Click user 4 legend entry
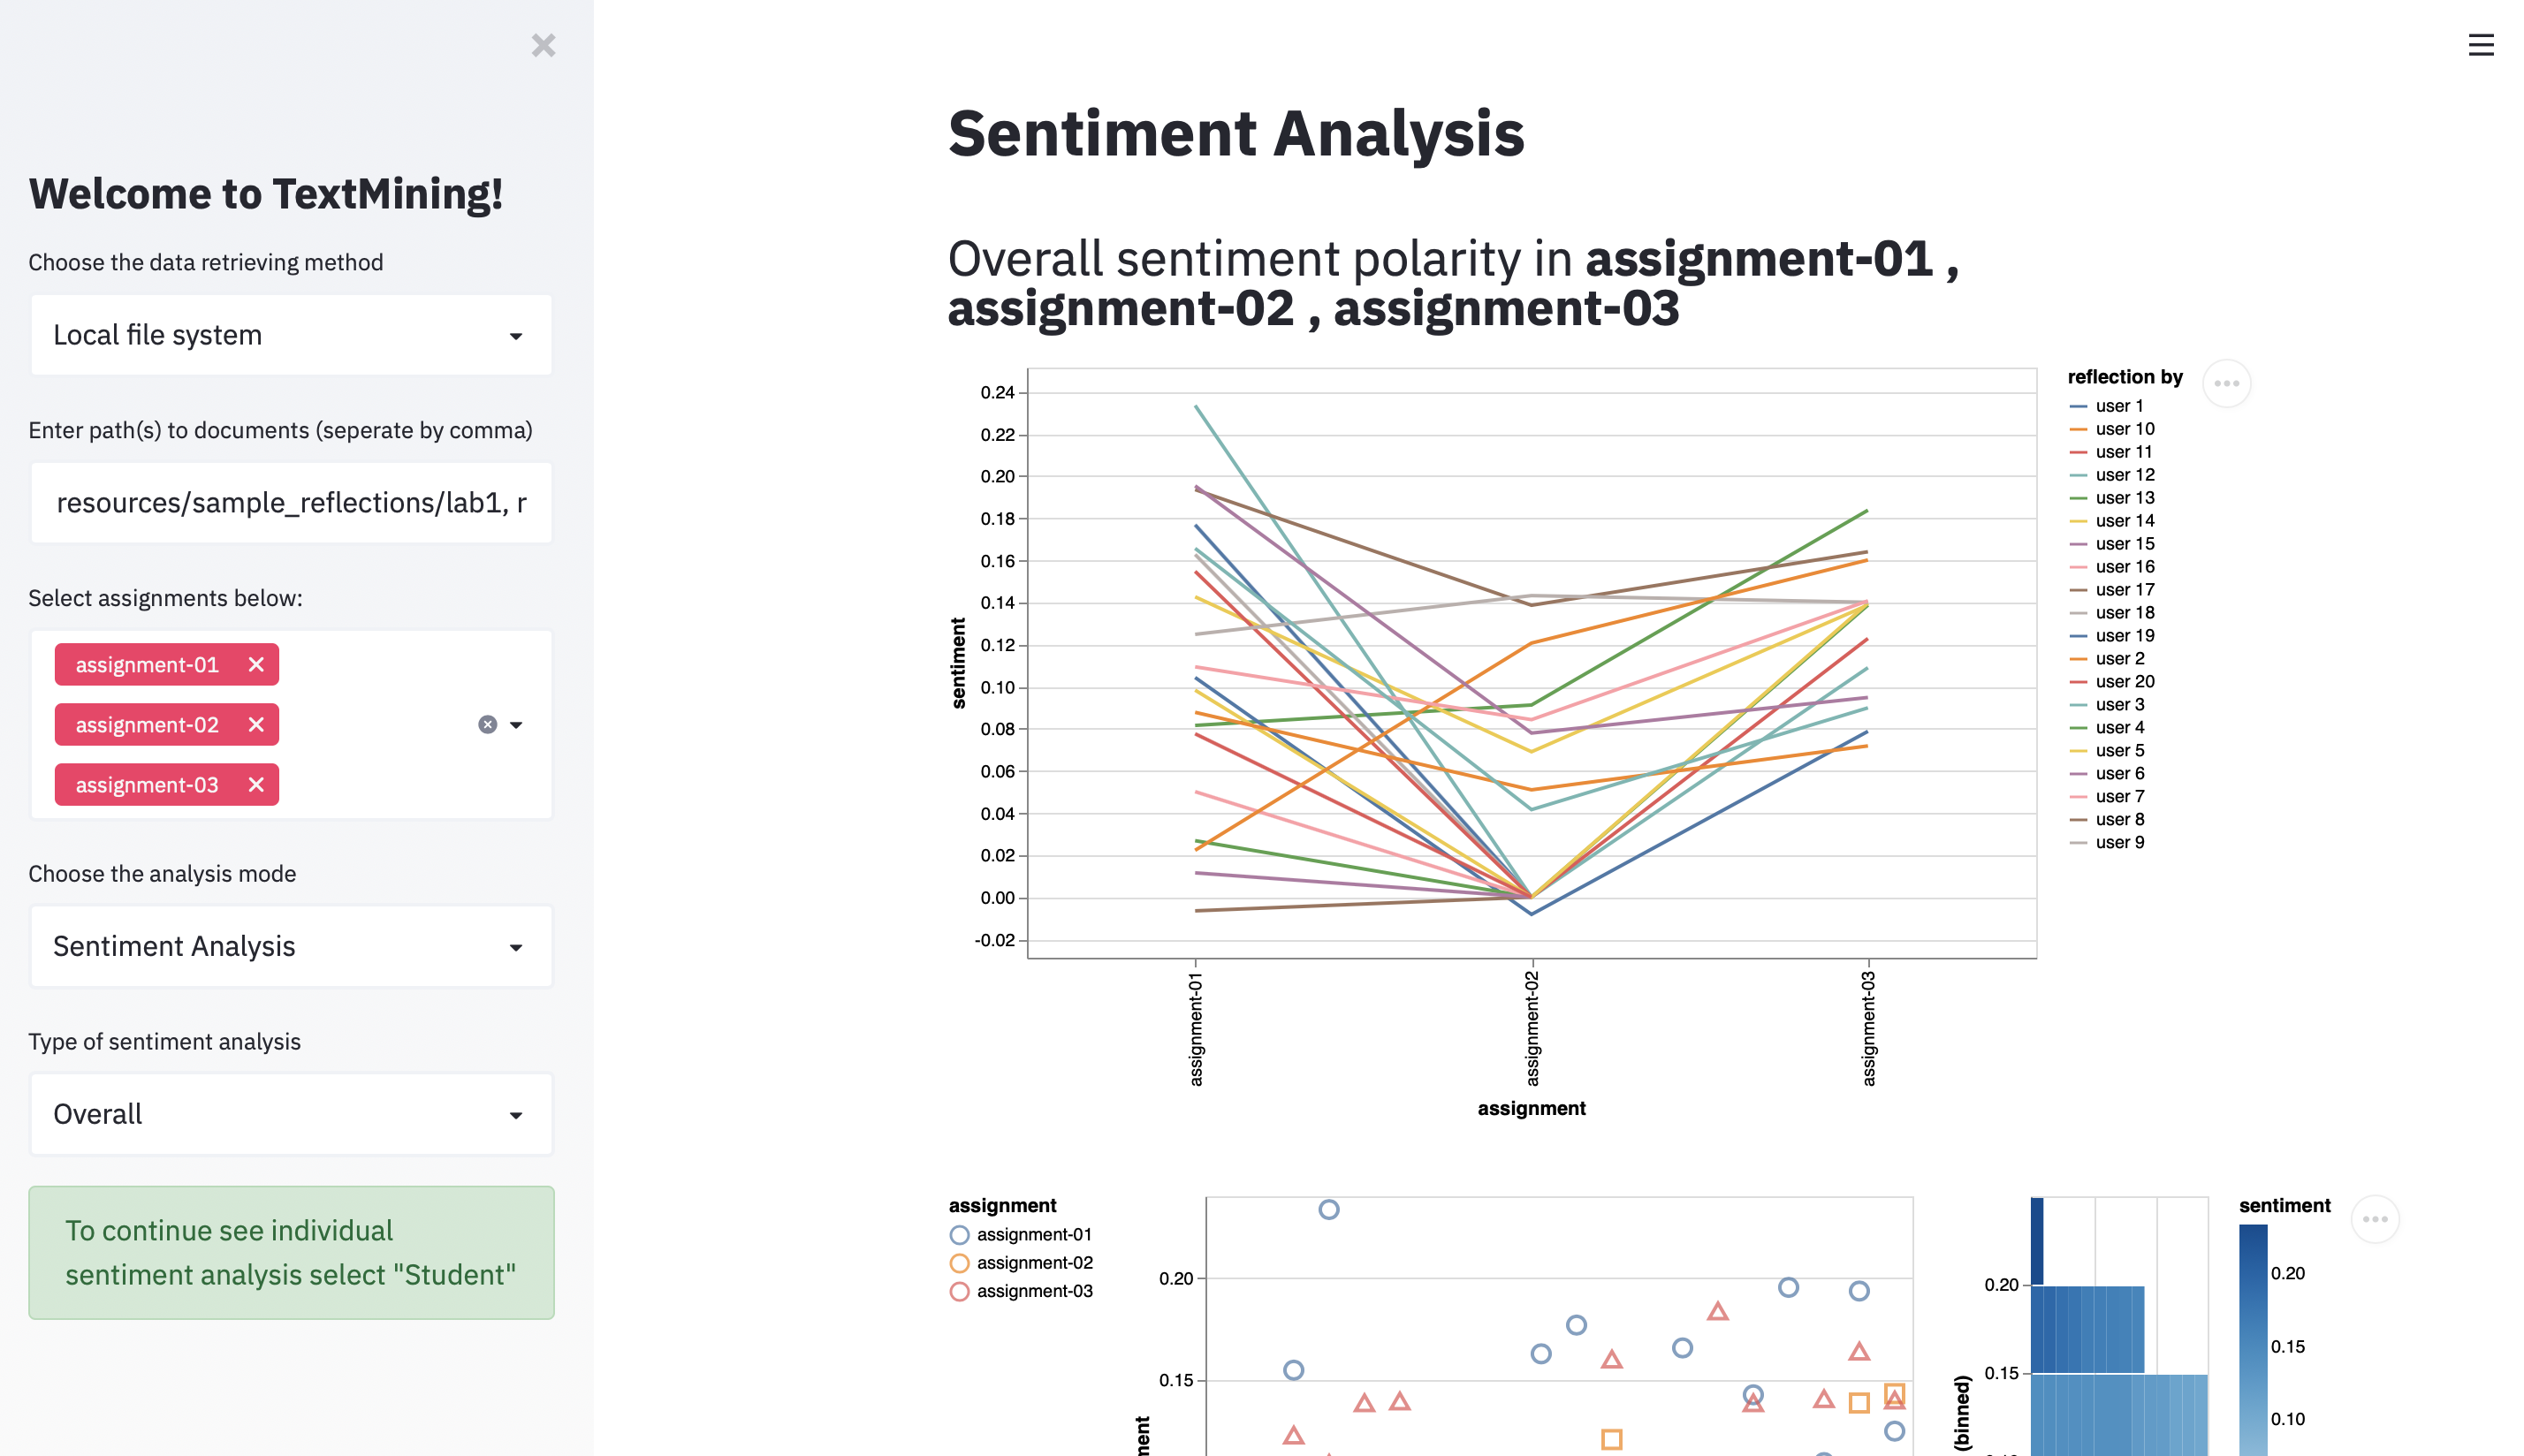 point(2107,728)
